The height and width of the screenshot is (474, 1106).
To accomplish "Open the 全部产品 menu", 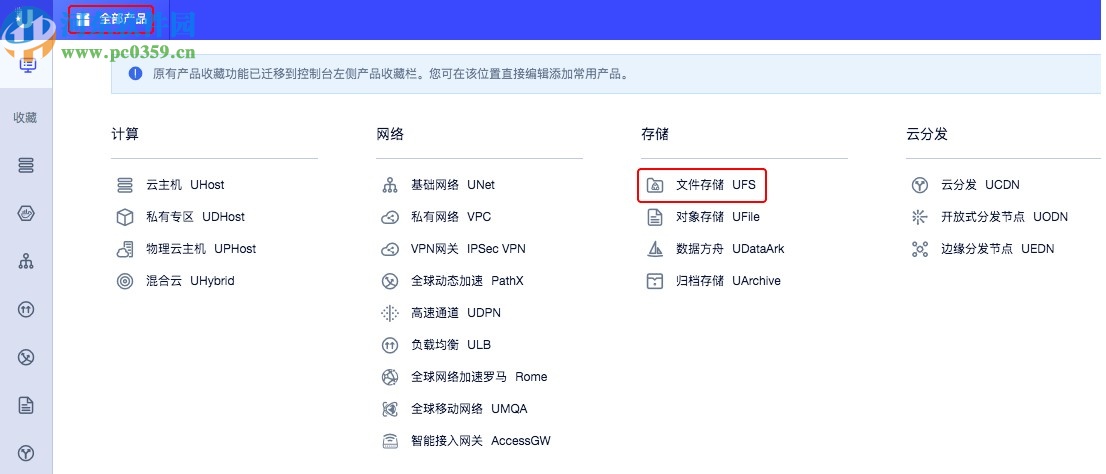I will 111,19.
